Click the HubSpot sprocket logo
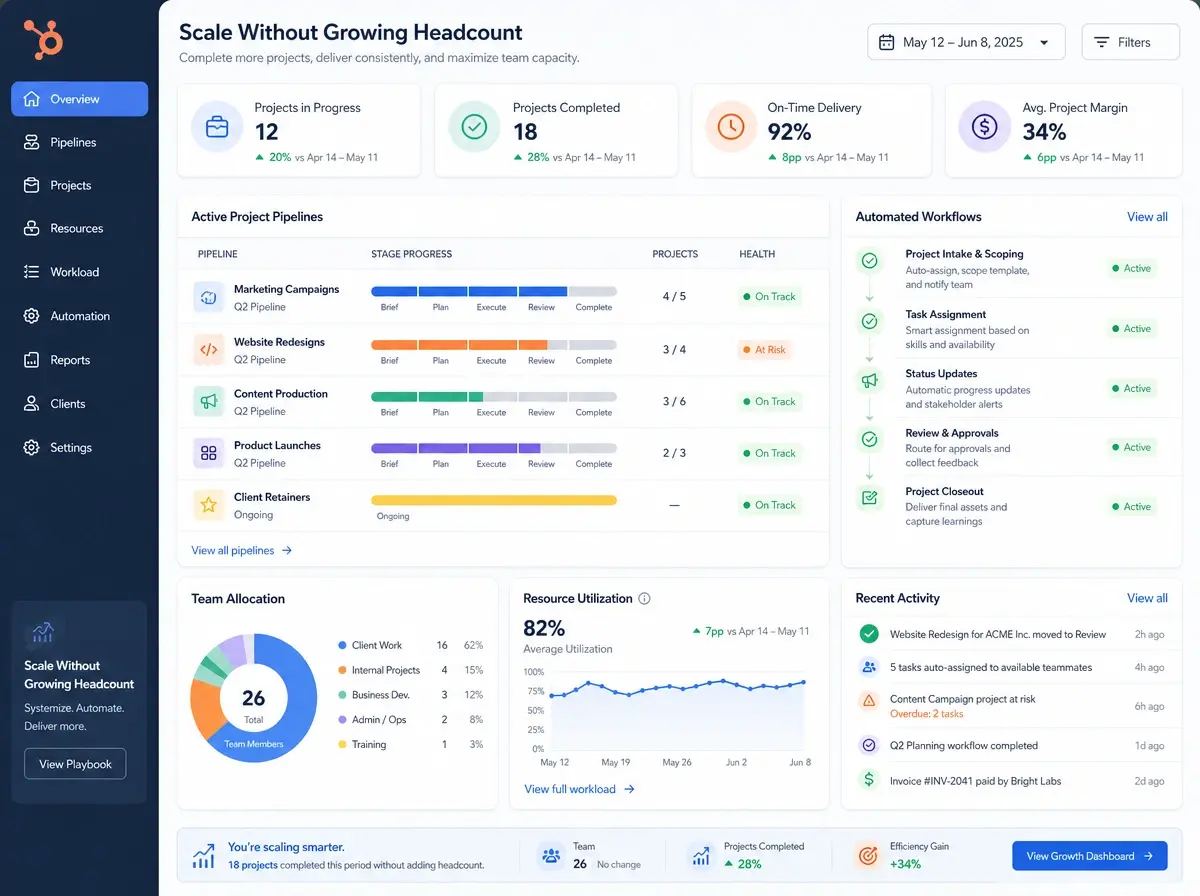The width and height of the screenshot is (1200, 896). pos(43,39)
